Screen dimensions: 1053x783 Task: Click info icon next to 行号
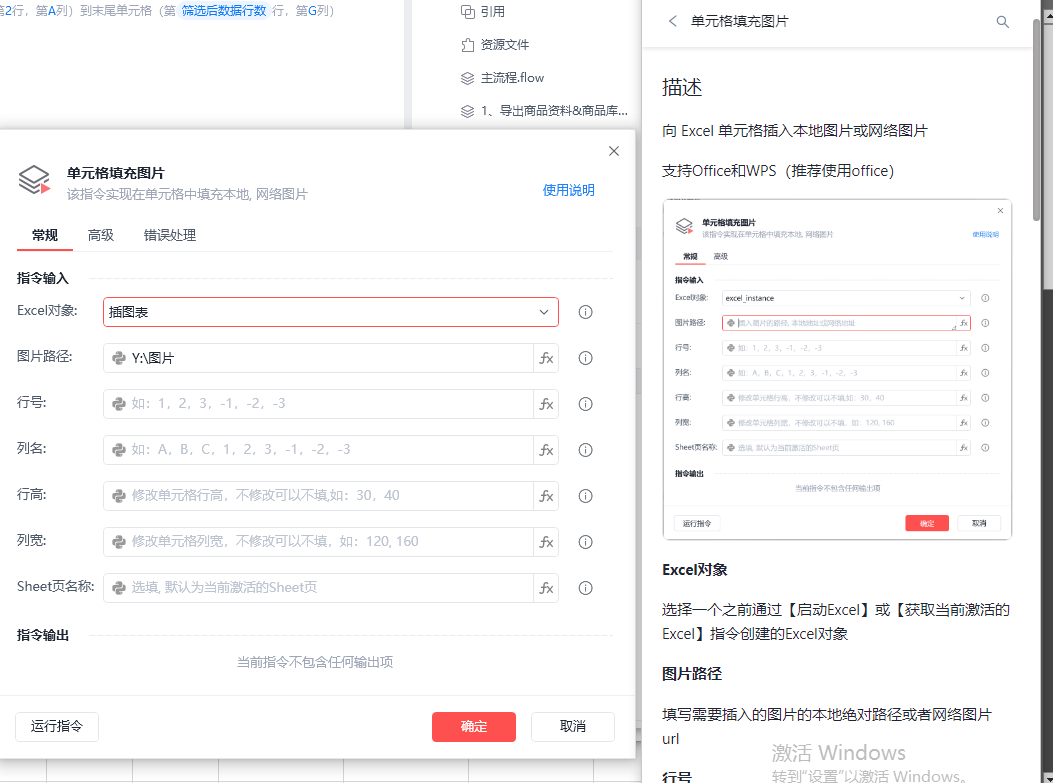[x=586, y=404]
